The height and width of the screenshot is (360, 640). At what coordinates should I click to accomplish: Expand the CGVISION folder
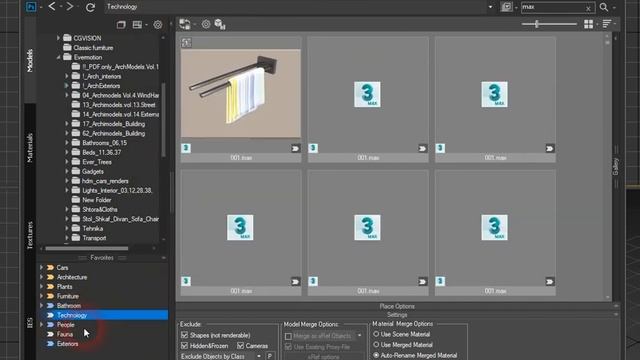click(x=58, y=38)
